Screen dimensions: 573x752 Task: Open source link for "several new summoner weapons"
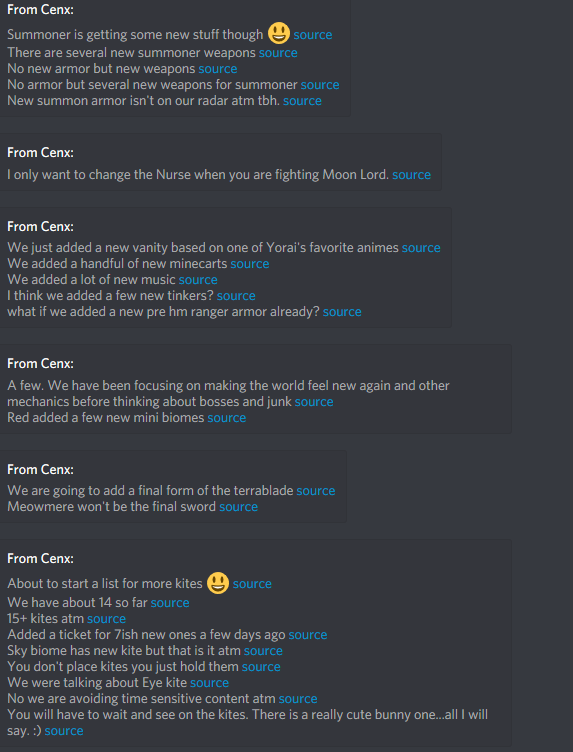(x=278, y=53)
